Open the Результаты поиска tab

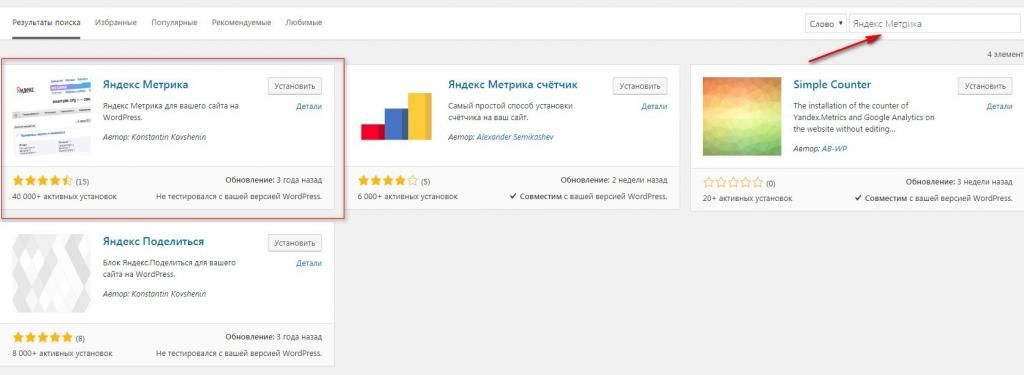(46, 23)
